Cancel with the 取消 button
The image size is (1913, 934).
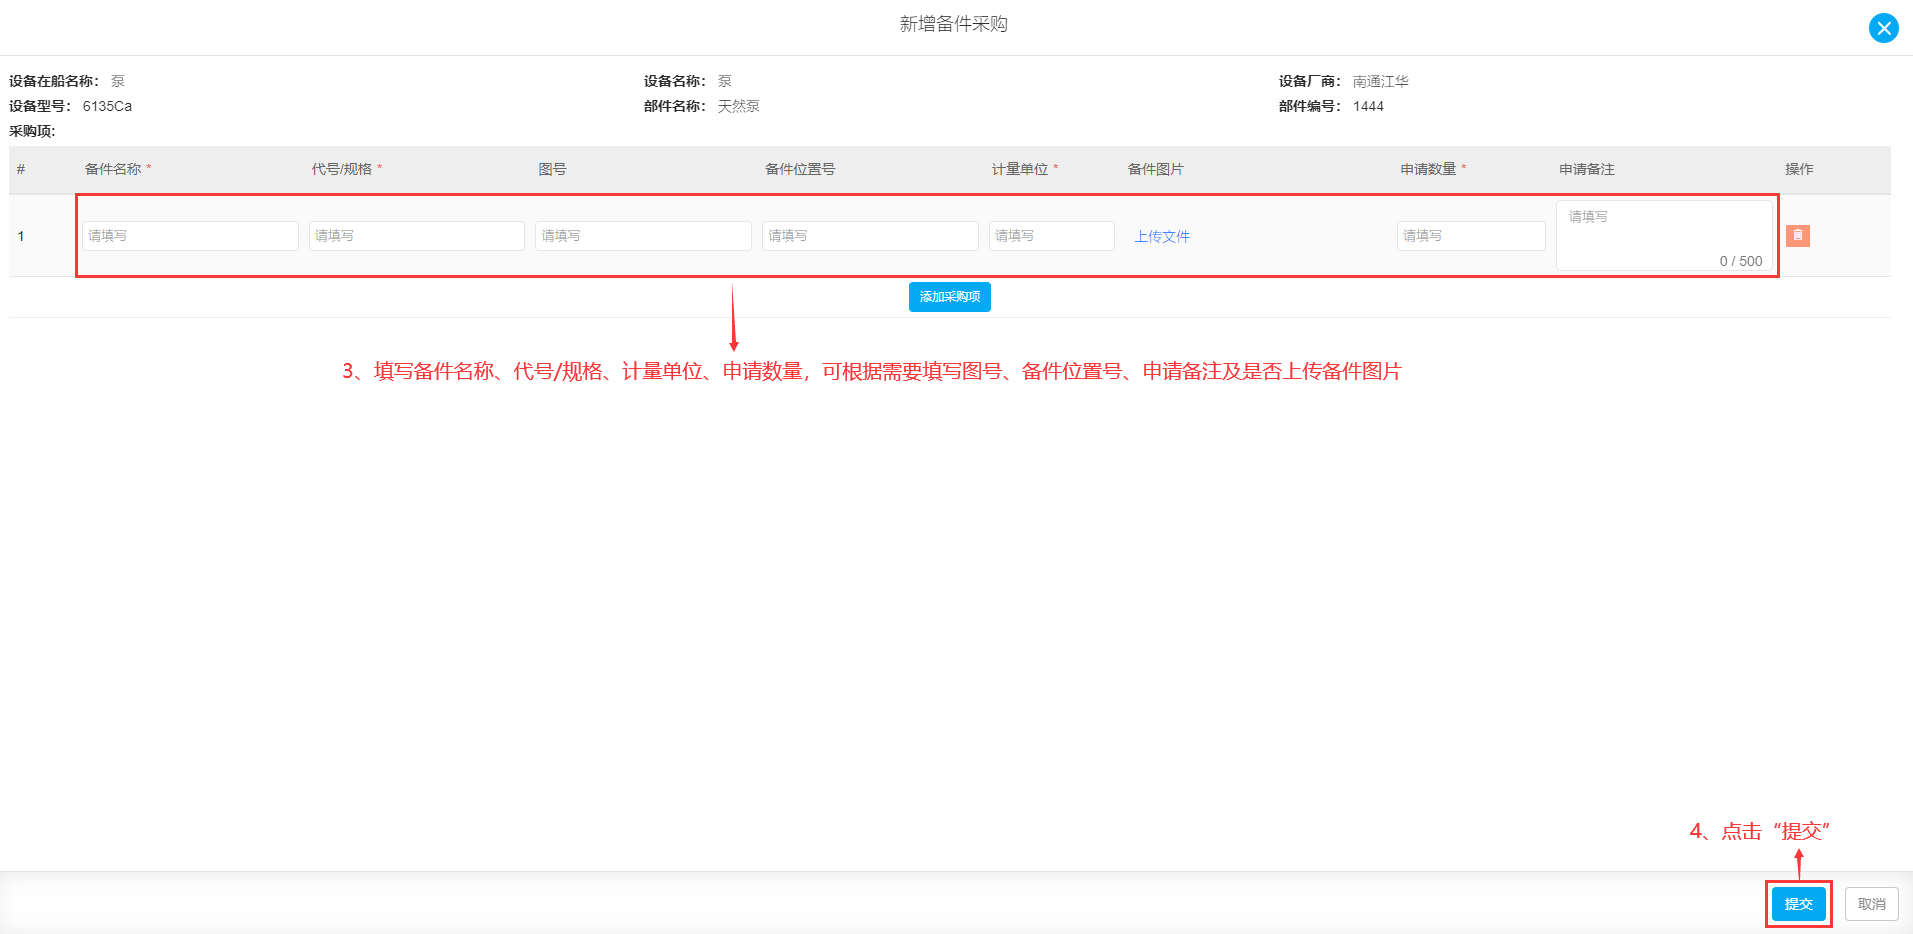coord(1871,904)
